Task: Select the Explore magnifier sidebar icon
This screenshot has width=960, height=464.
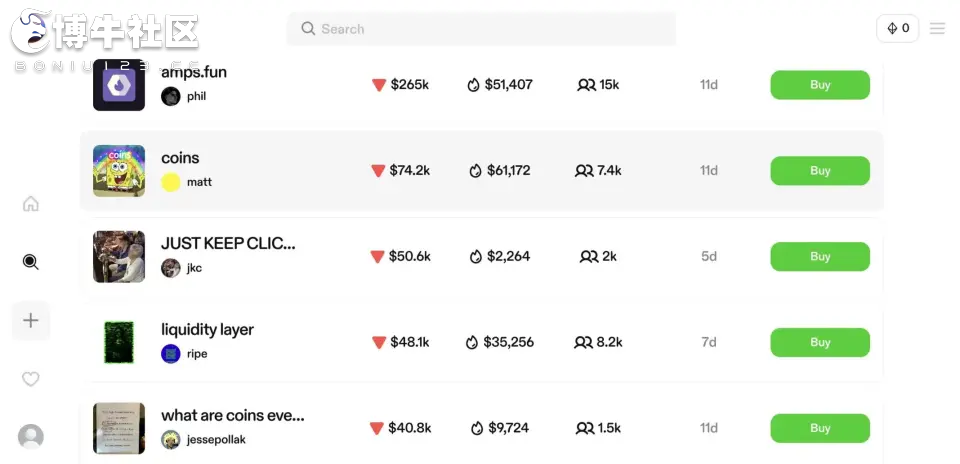Action: 31,262
